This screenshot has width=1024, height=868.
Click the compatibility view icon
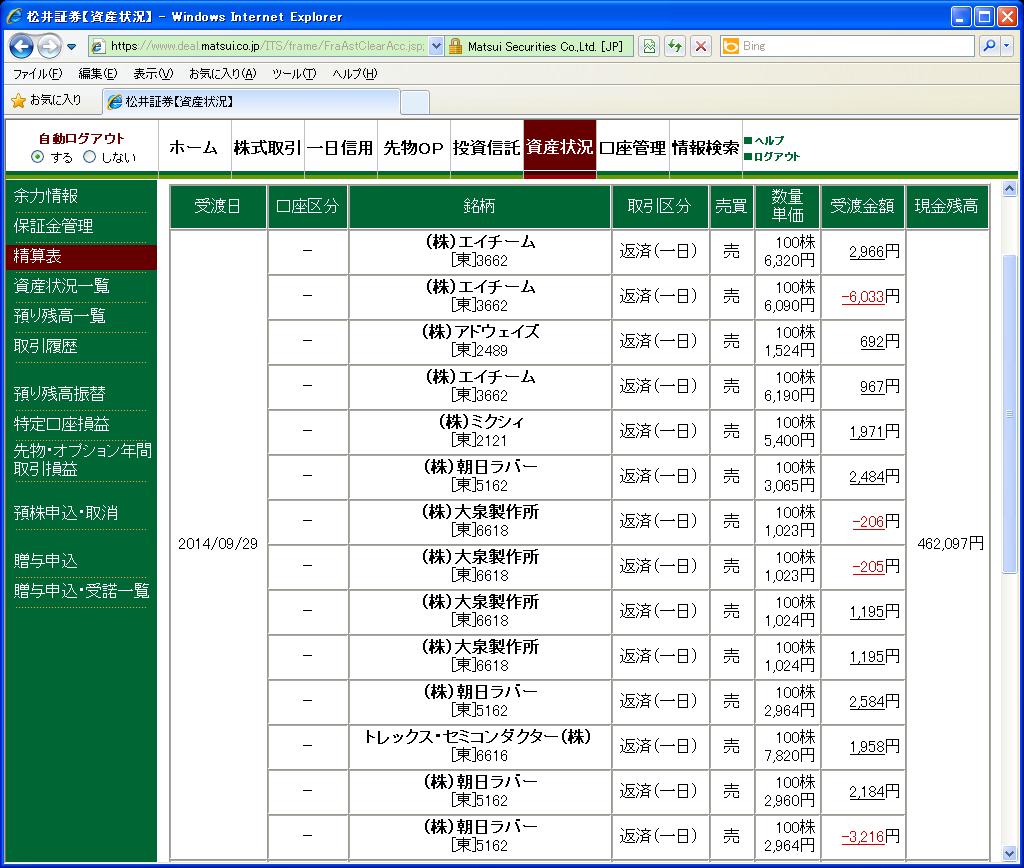pyautogui.click(x=648, y=46)
